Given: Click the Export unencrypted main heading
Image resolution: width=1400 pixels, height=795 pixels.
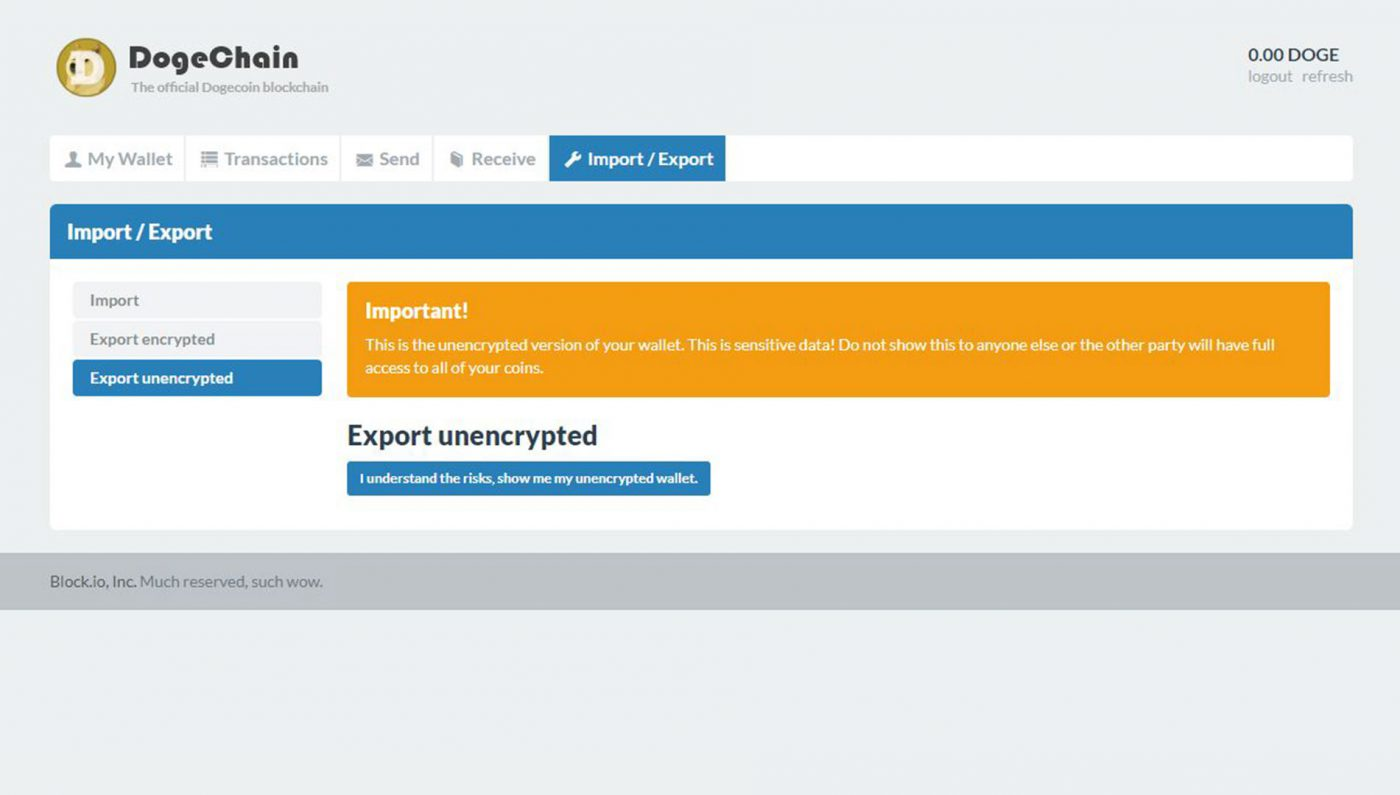Looking at the screenshot, I should tap(472, 435).
